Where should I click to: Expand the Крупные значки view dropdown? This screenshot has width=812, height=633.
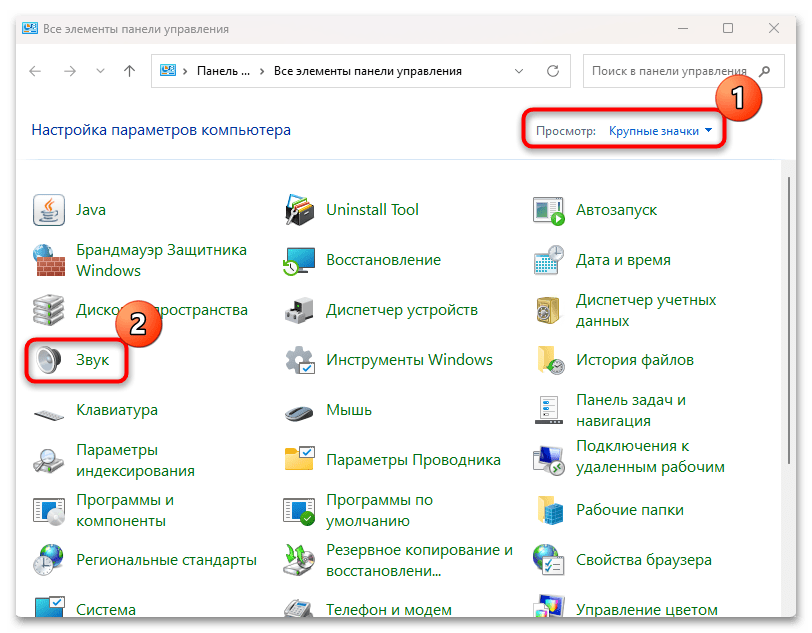coord(664,130)
